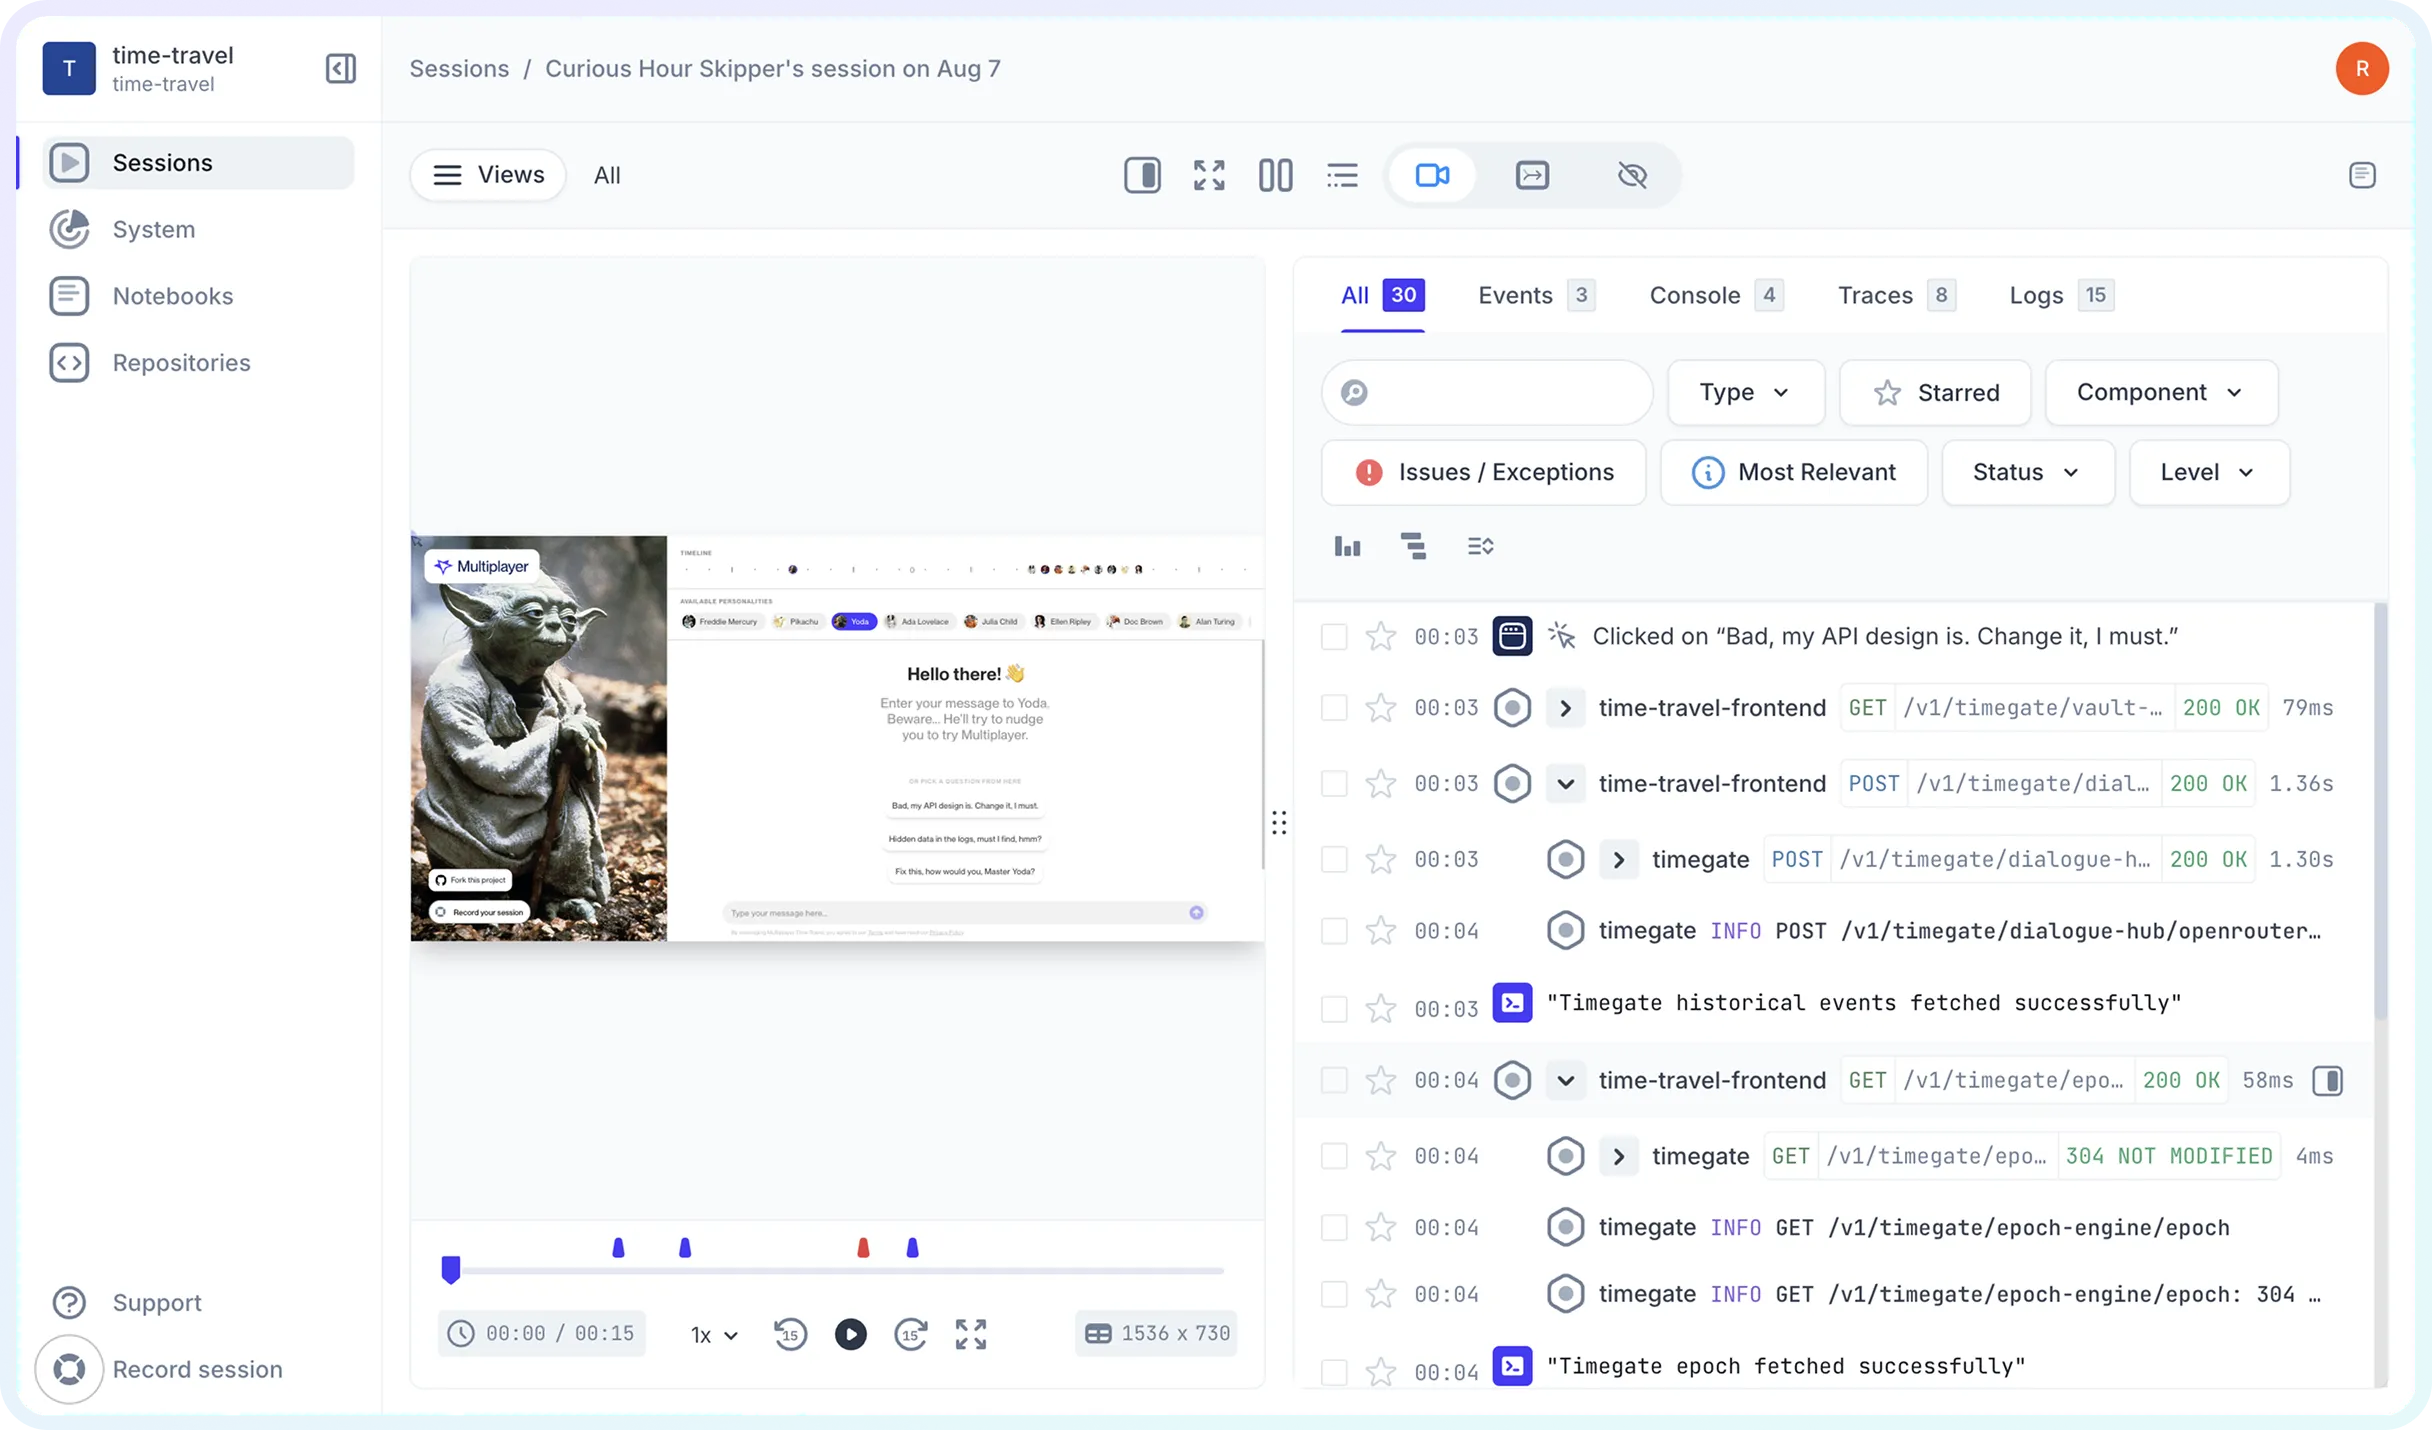Image resolution: width=2432 pixels, height=1430 pixels.
Task: Expand the timegate 304 NOT MODIFIED row
Action: (x=1618, y=1156)
